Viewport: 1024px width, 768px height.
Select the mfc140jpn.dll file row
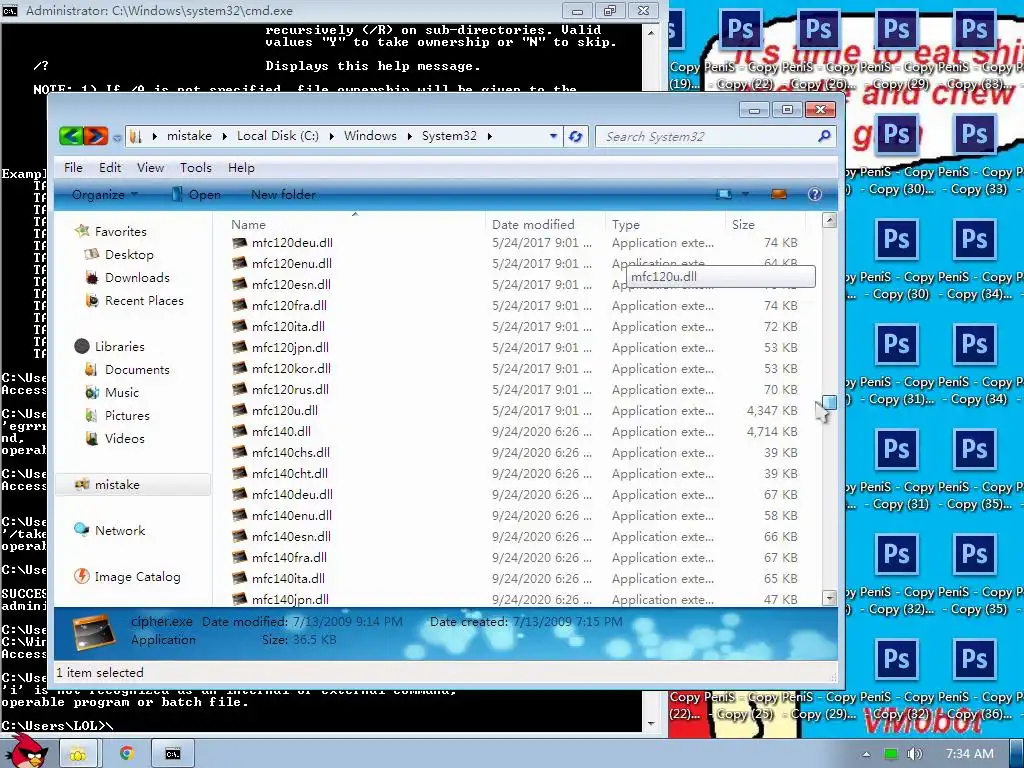516,599
